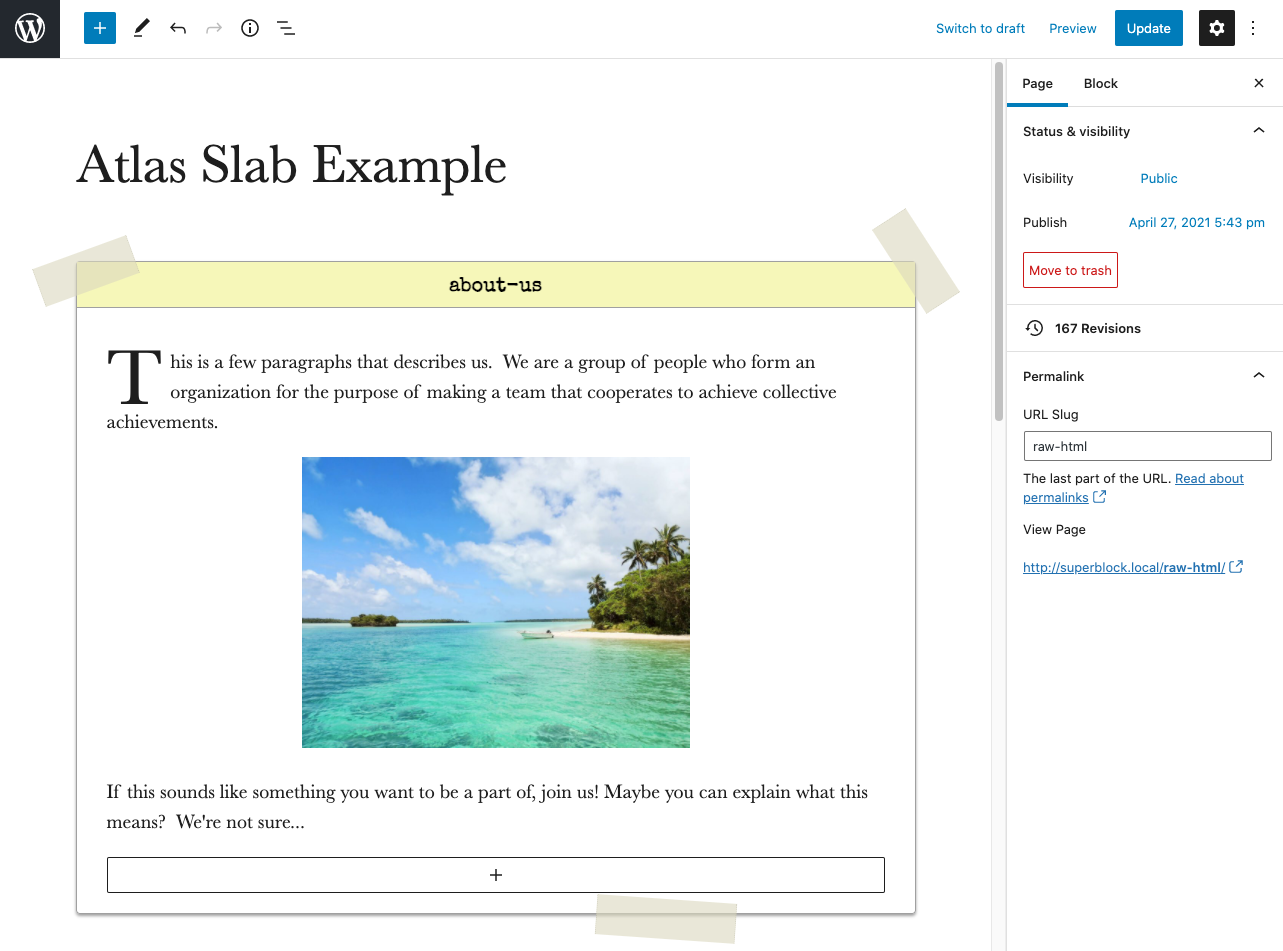This screenshot has height=951, width=1283.
Task: Click into the URL Slug field
Action: tap(1147, 447)
